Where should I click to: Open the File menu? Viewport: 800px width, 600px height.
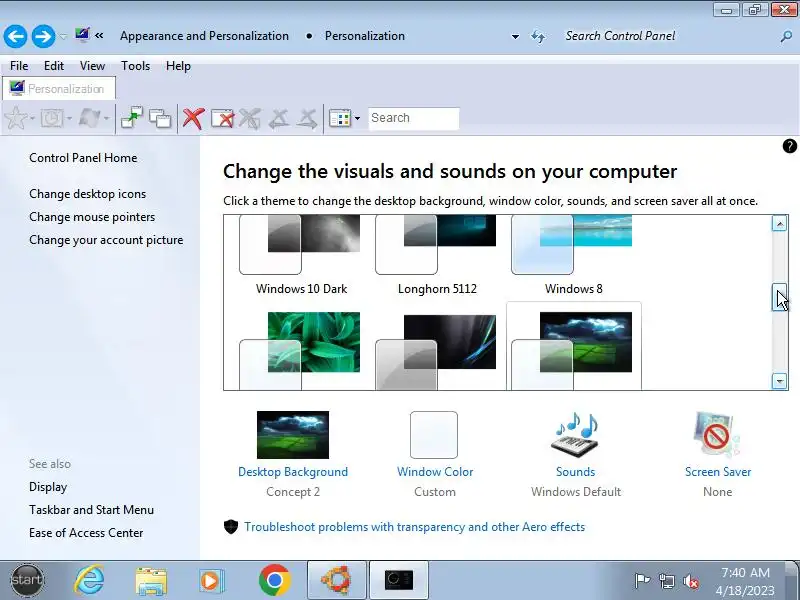[x=19, y=66]
